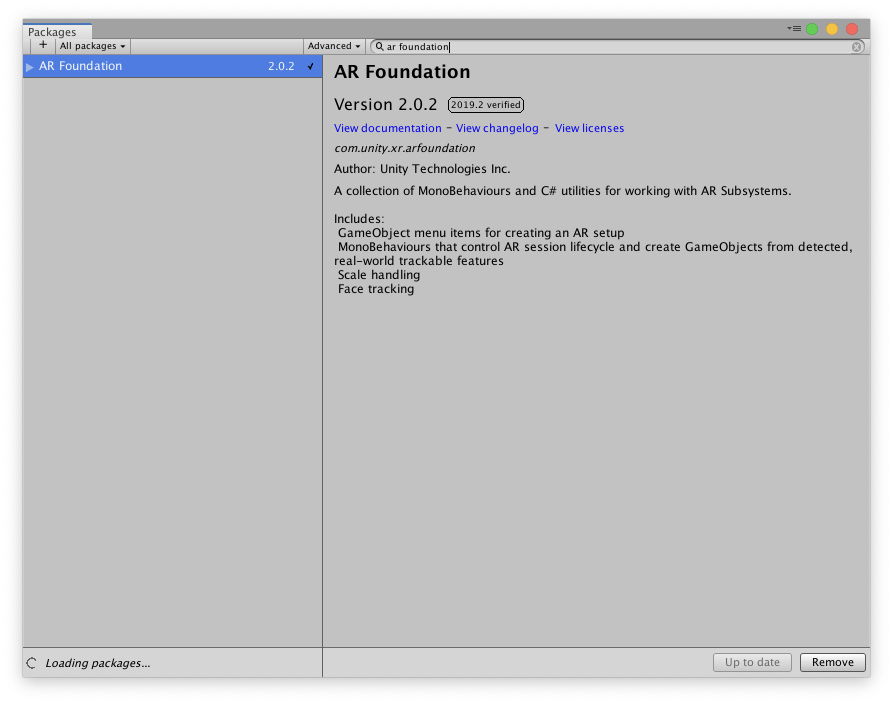Close the window with the red button
Image resolution: width=893 pixels, height=704 pixels.
[852, 29]
